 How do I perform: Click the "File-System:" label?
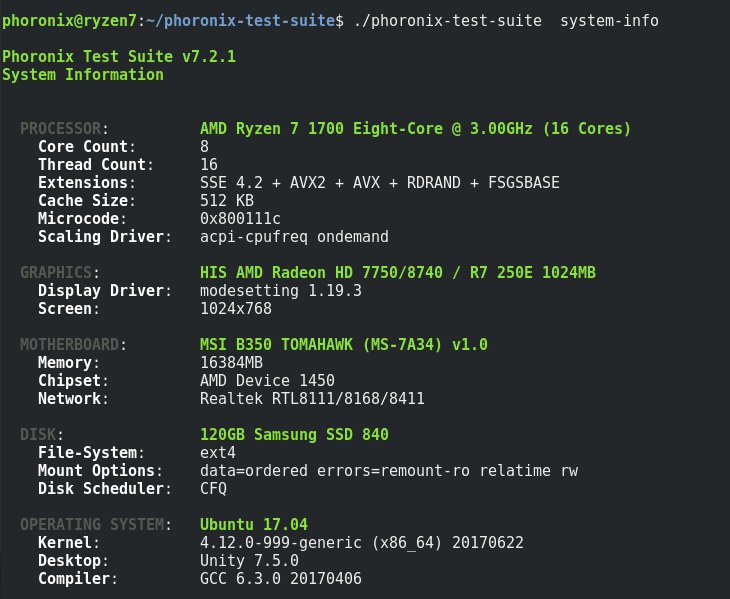click(x=91, y=453)
